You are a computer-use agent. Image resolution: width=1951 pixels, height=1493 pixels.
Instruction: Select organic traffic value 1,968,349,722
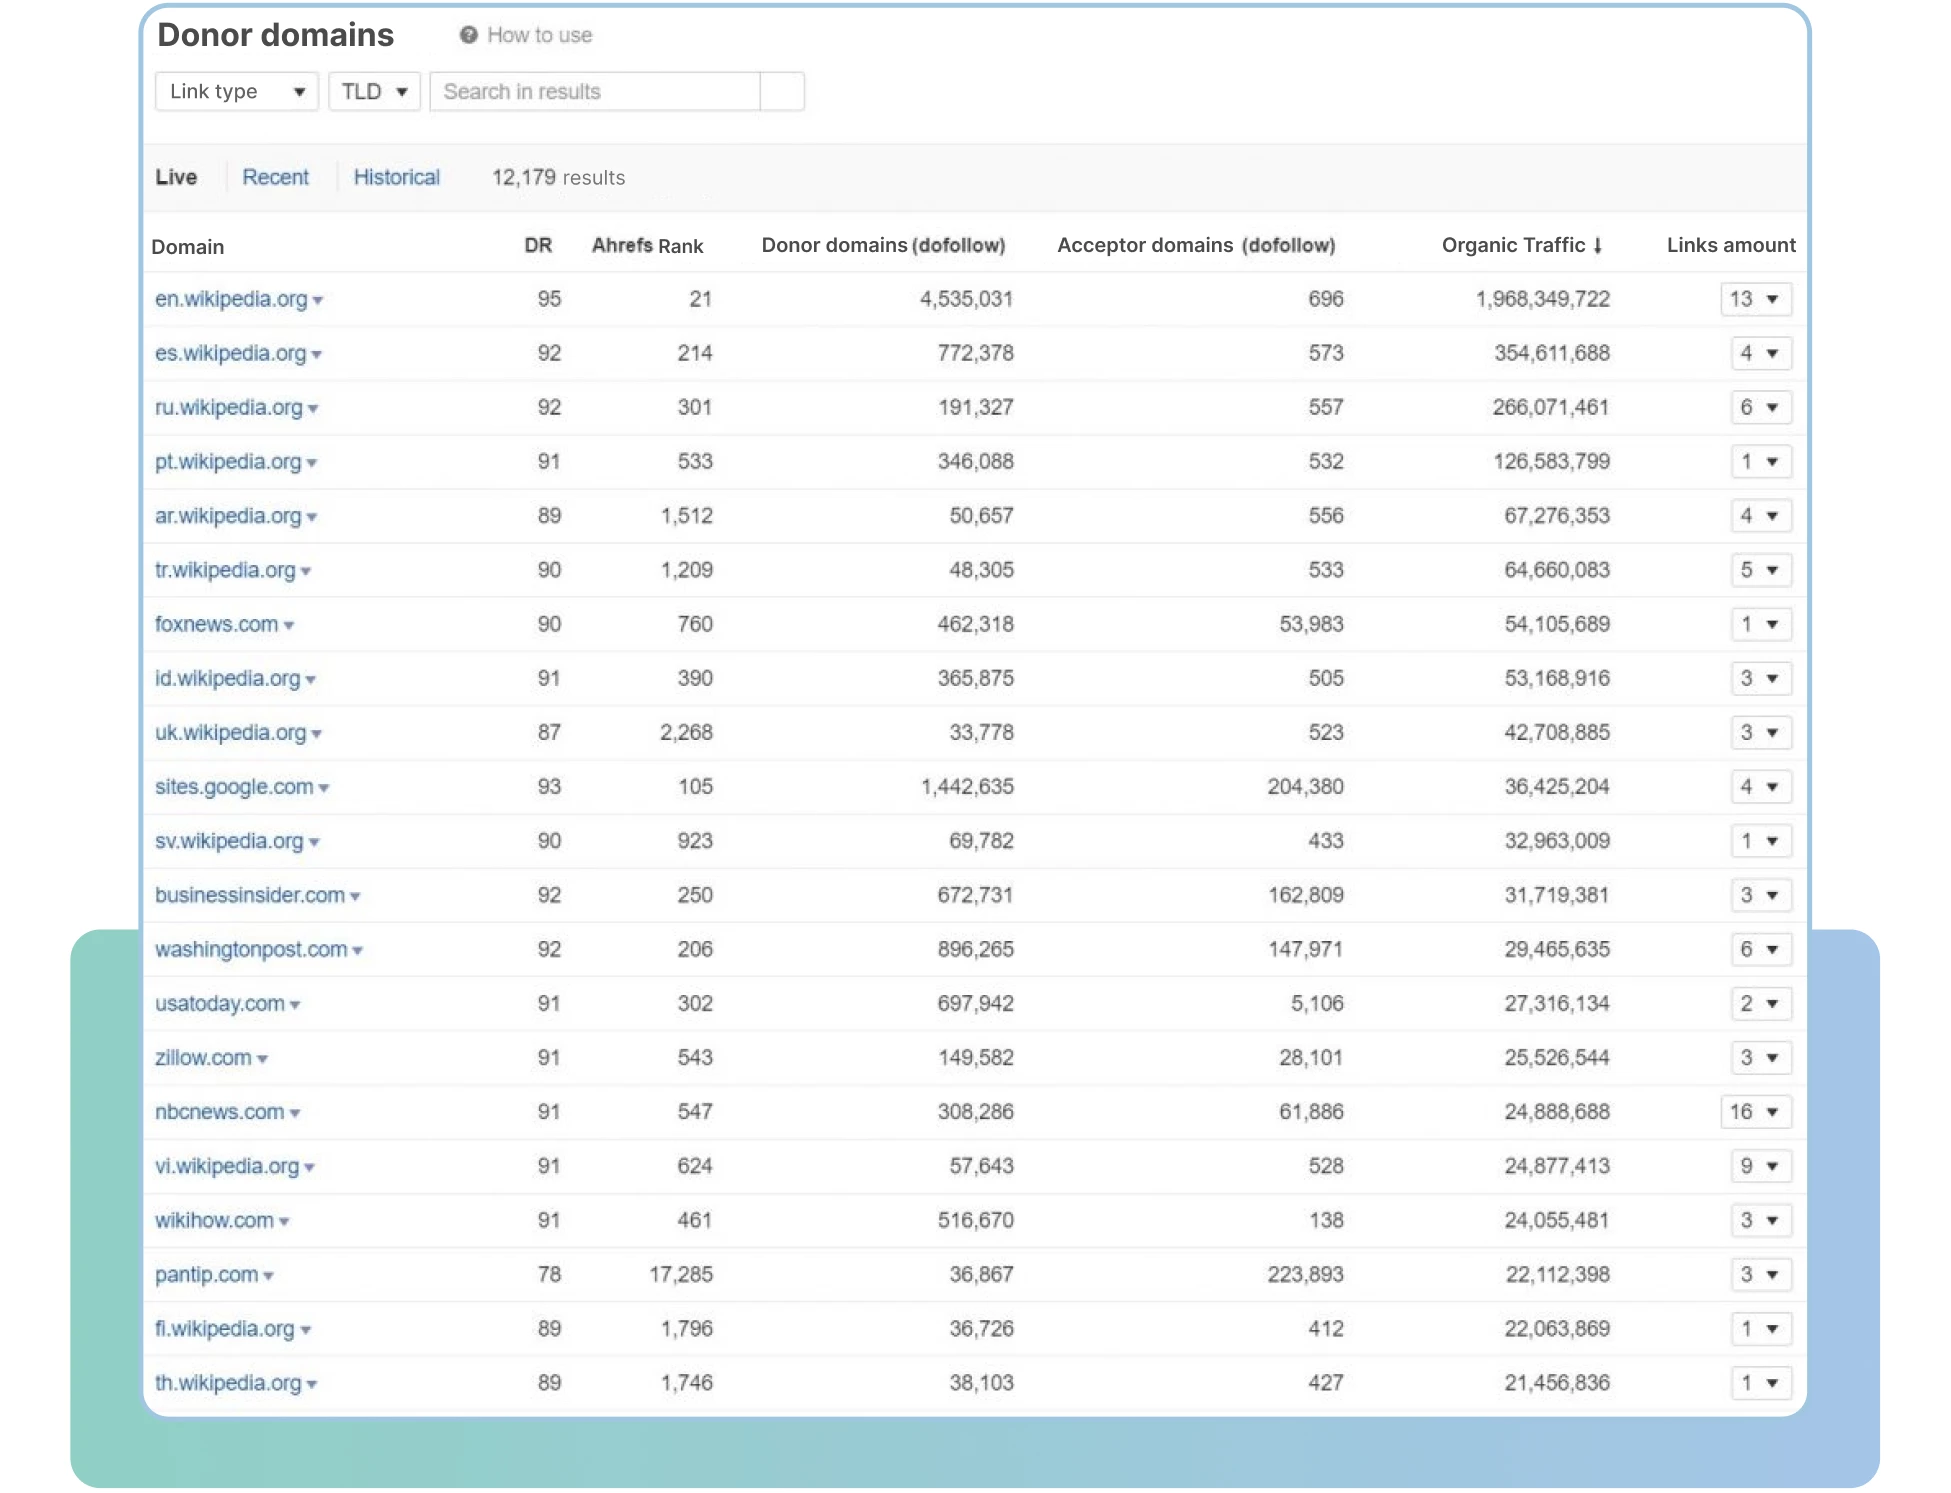pyautogui.click(x=1543, y=299)
